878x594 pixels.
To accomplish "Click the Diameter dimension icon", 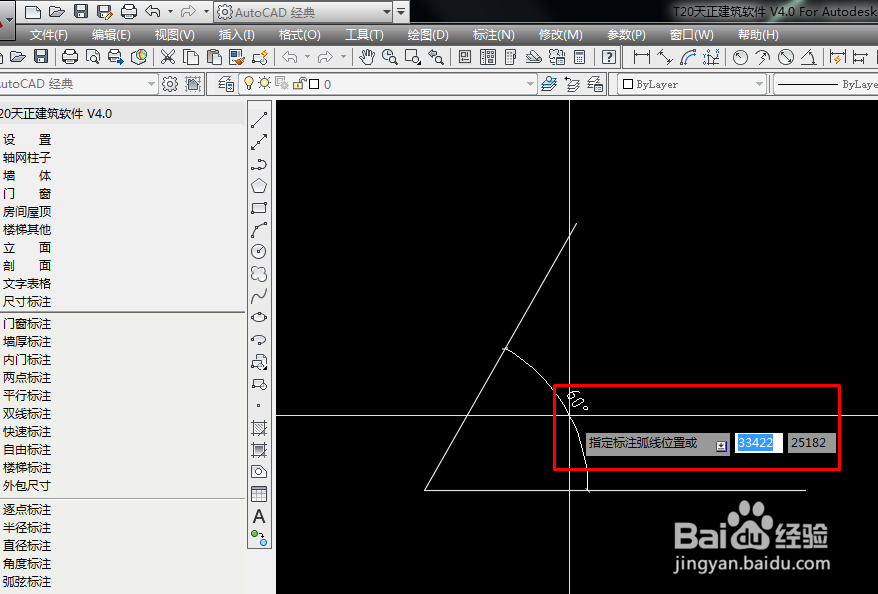I will pyautogui.click(x=786, y=57).
